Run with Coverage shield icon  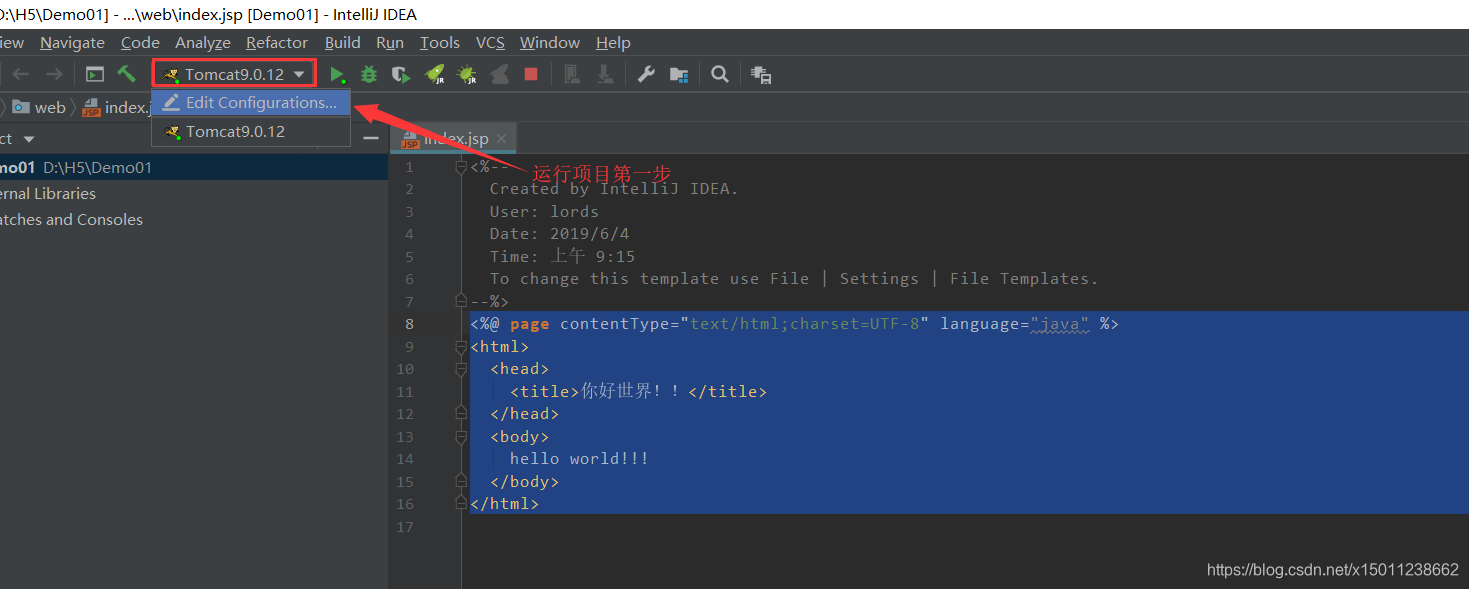click(x=400, y=74)
